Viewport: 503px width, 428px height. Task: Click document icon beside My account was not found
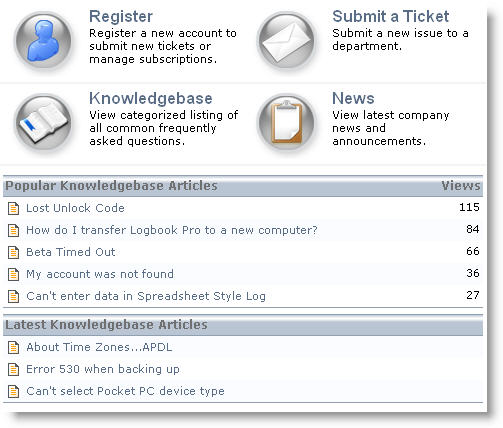13,274
